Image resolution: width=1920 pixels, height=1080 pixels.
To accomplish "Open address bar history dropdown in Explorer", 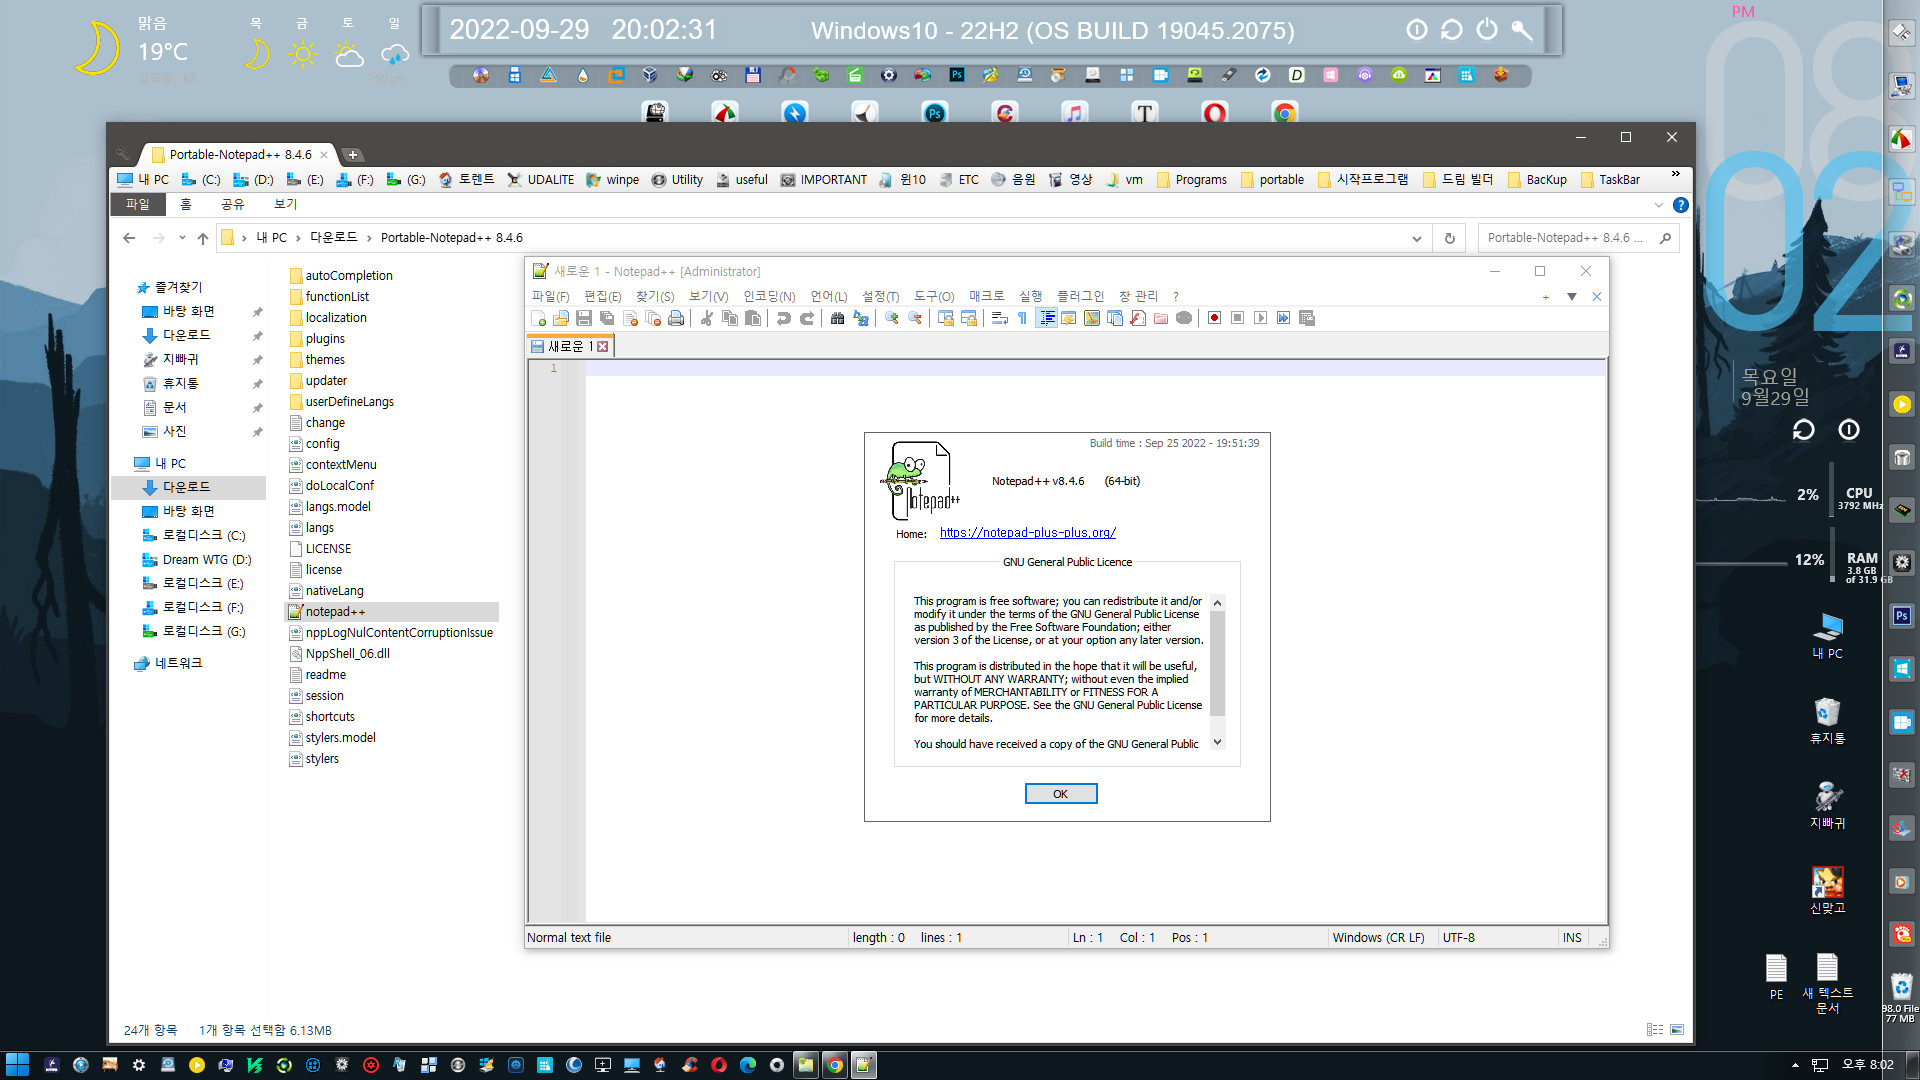I will point(1416,238).
